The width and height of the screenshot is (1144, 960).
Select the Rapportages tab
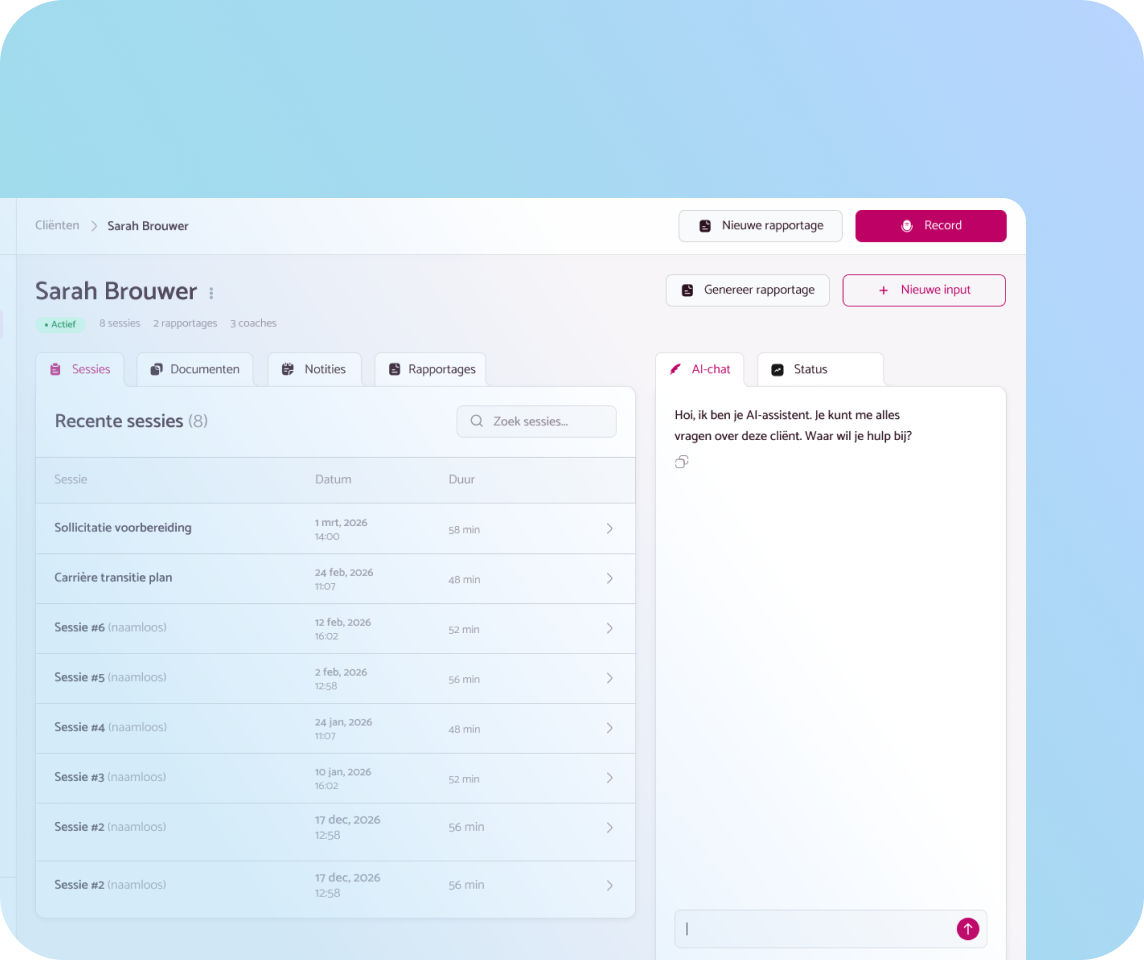pos(431,369)
